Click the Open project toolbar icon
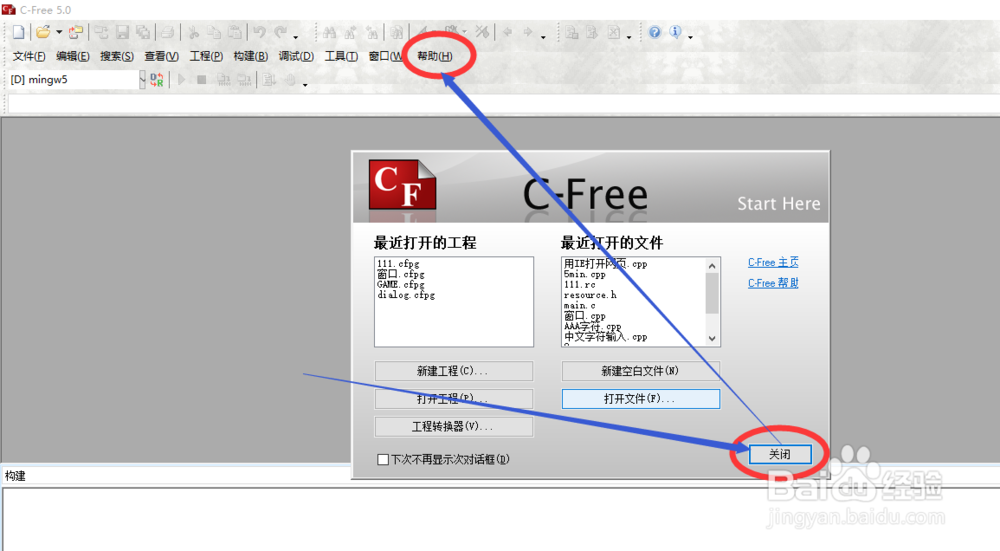Viewport: 1000px width, 551px height. tap(76, 32)
